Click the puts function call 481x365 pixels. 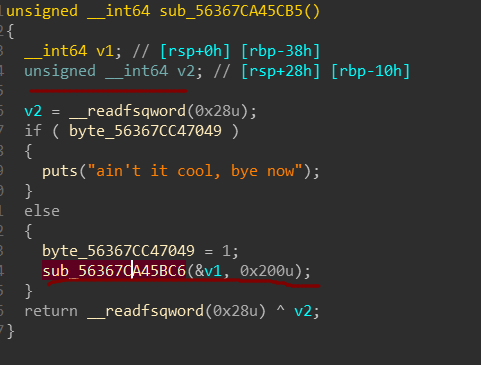[60, 171]
